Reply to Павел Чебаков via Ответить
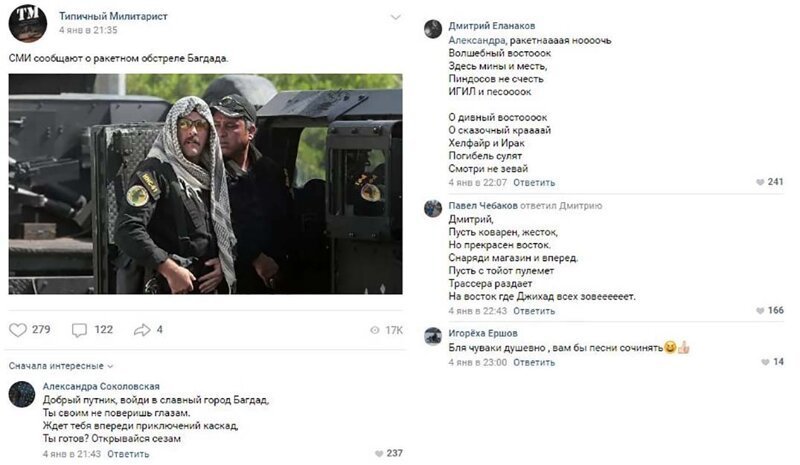800x465 pixels. pyautogui.click(x=534, y=311)
